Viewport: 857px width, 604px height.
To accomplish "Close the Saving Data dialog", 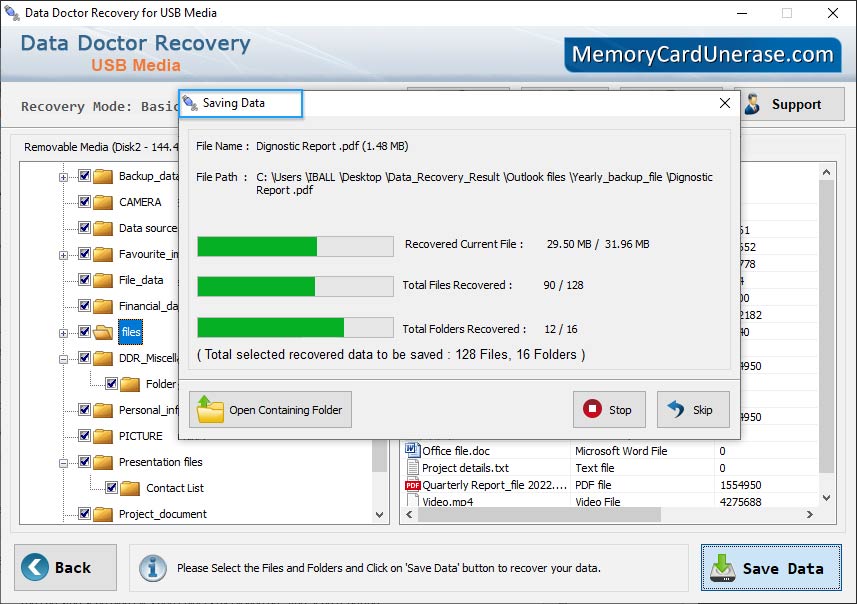I will click(725, 103).
